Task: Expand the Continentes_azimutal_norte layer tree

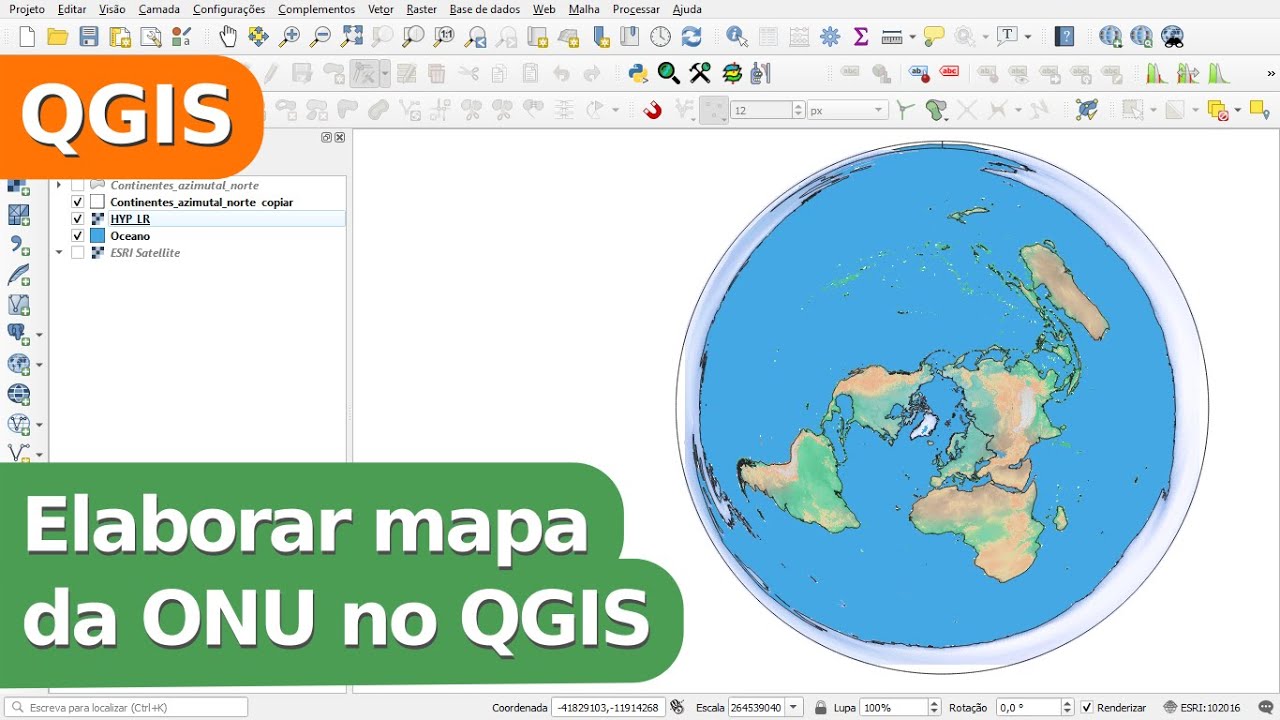Action: pyautogui.click(x=59, y=185)
